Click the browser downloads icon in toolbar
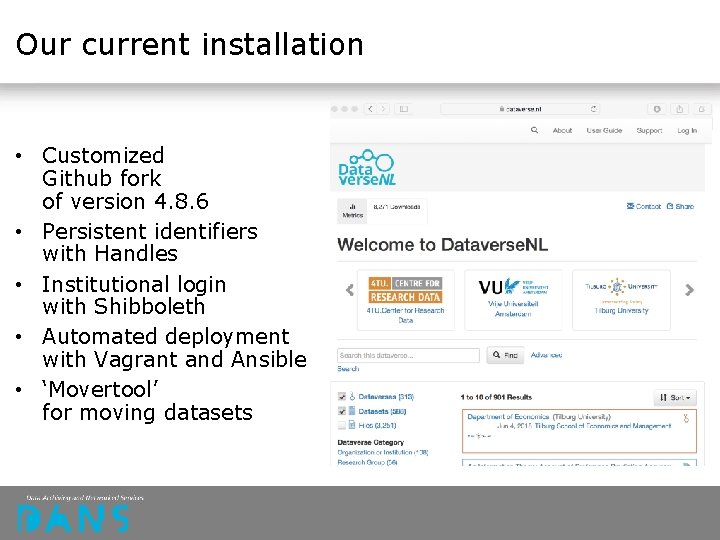Viewport: 720px width, 540px height. [657, 109]
